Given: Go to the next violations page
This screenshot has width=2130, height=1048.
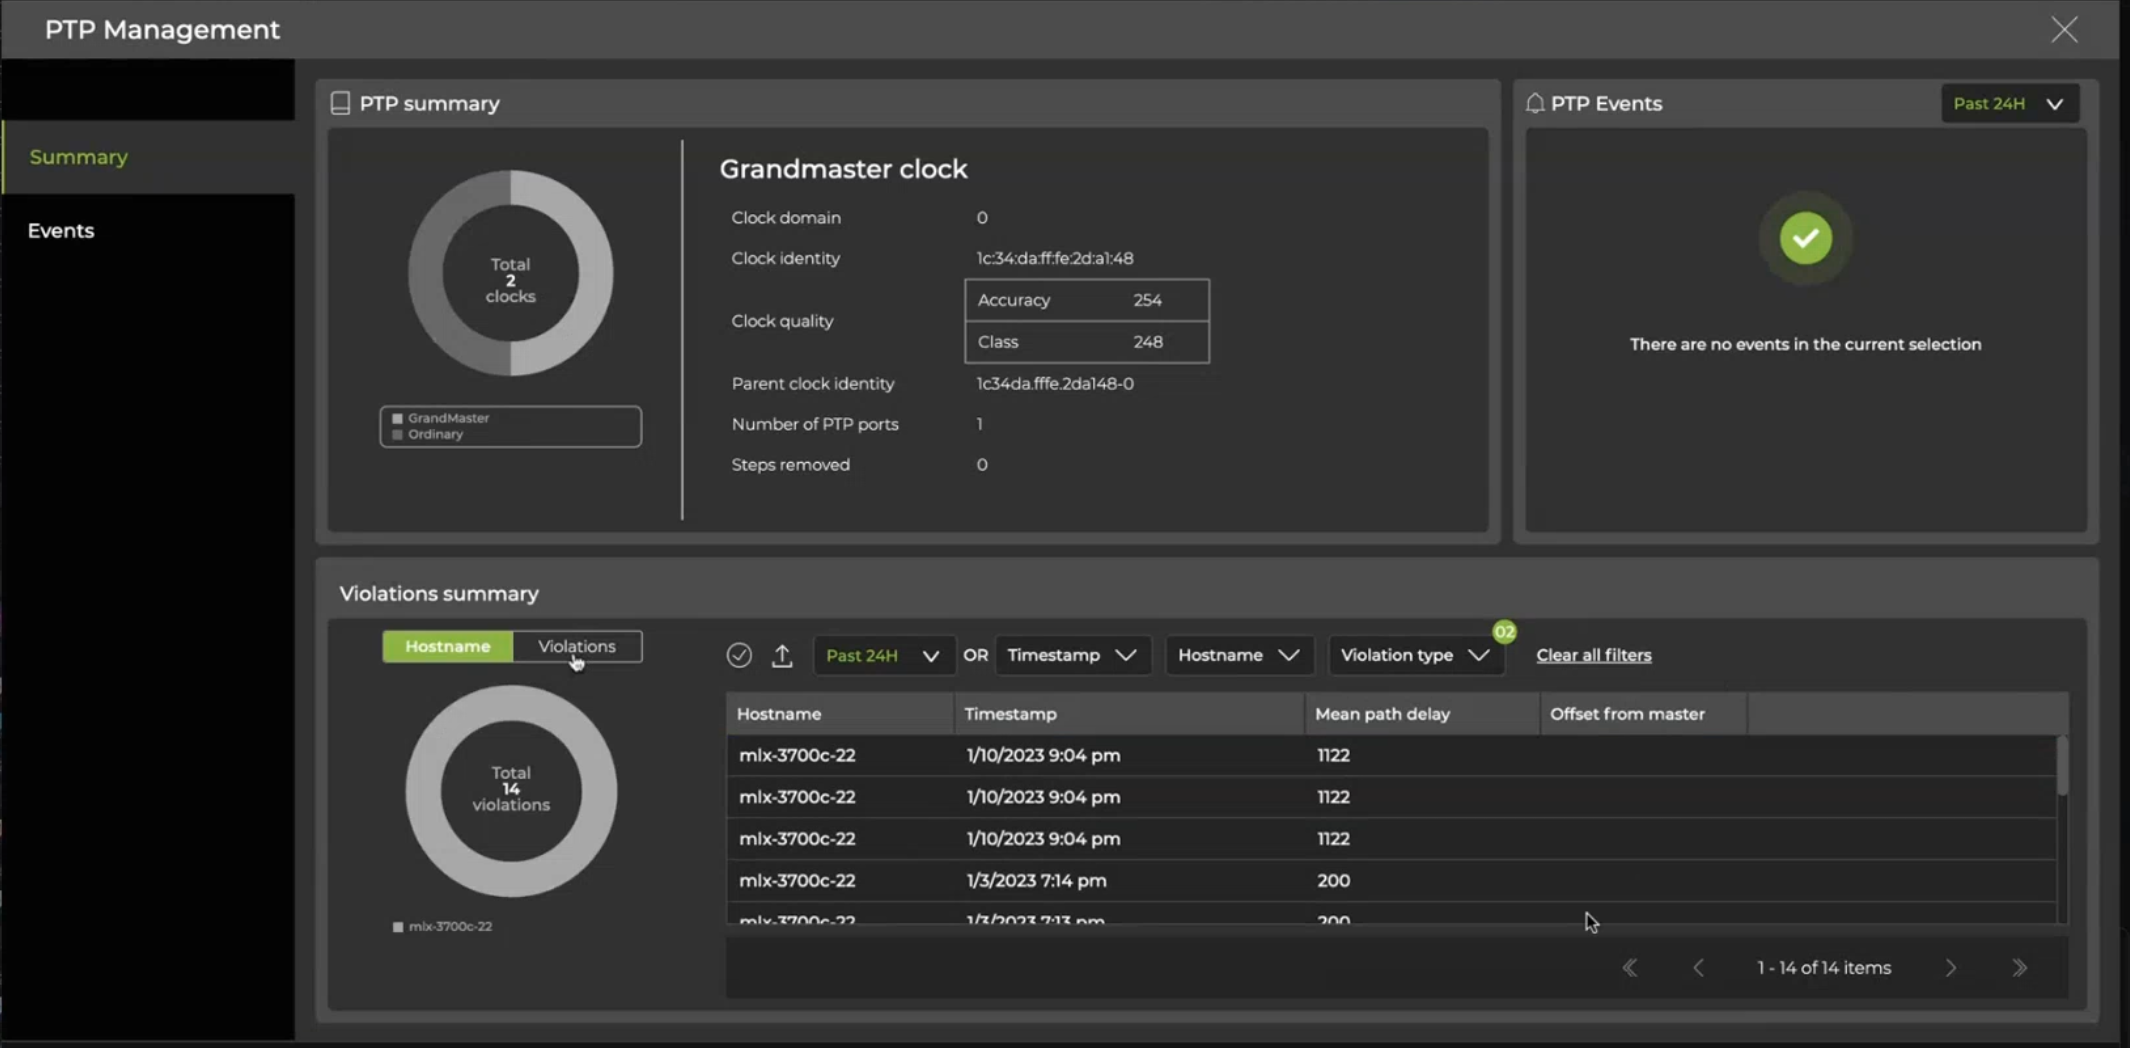Looking at the screenshot, I should point(1950,967).
